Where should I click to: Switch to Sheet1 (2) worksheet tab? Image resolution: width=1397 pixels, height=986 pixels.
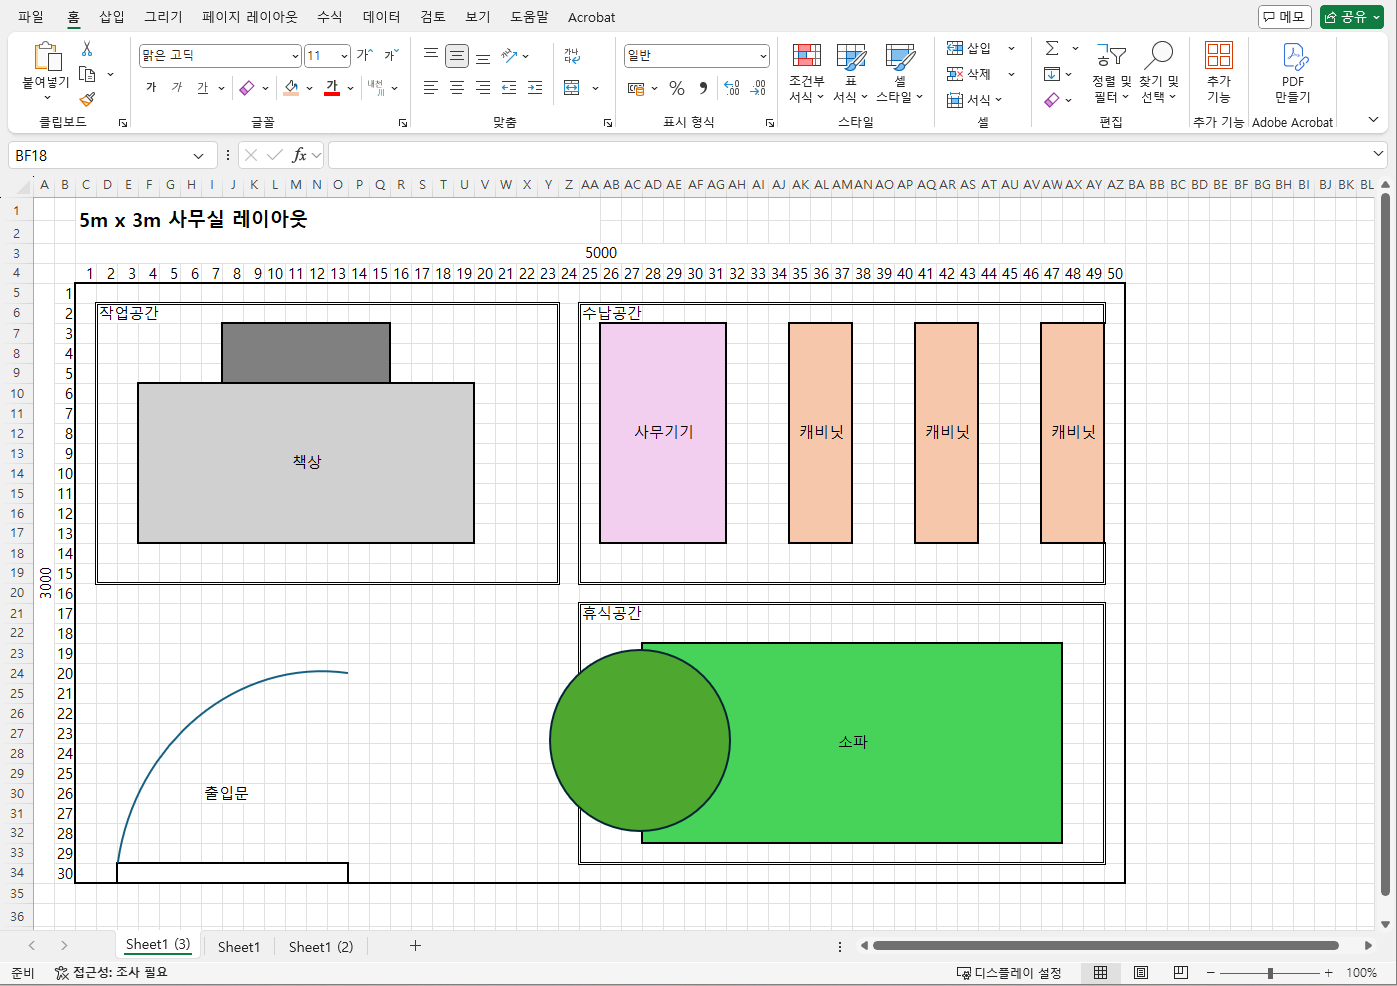(321, 947)
